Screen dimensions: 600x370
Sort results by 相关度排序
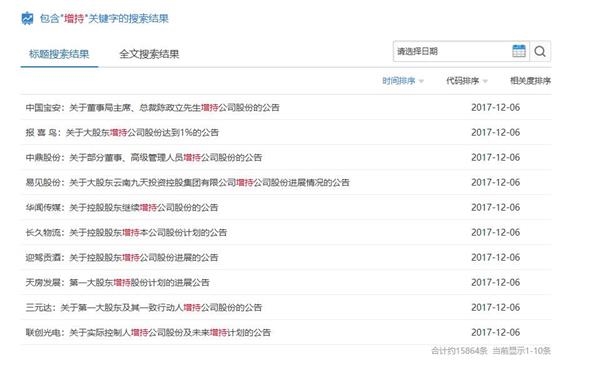[530, 81]
